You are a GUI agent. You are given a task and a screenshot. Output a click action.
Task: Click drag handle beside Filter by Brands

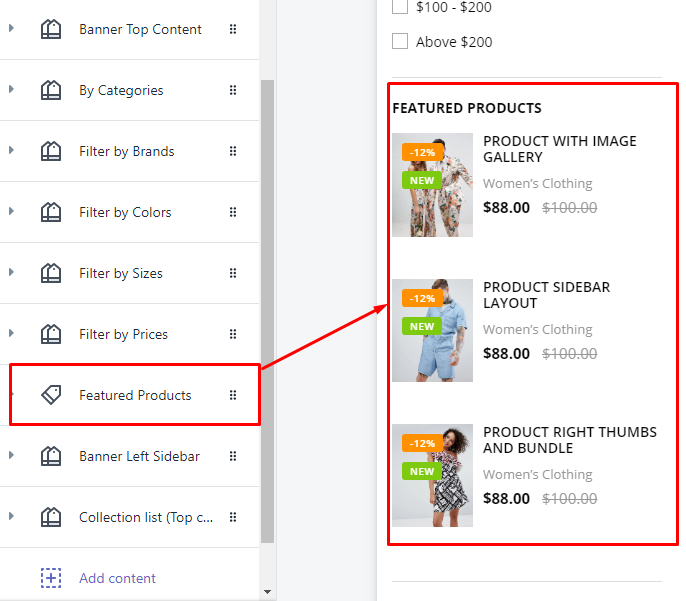pos(233,151)
